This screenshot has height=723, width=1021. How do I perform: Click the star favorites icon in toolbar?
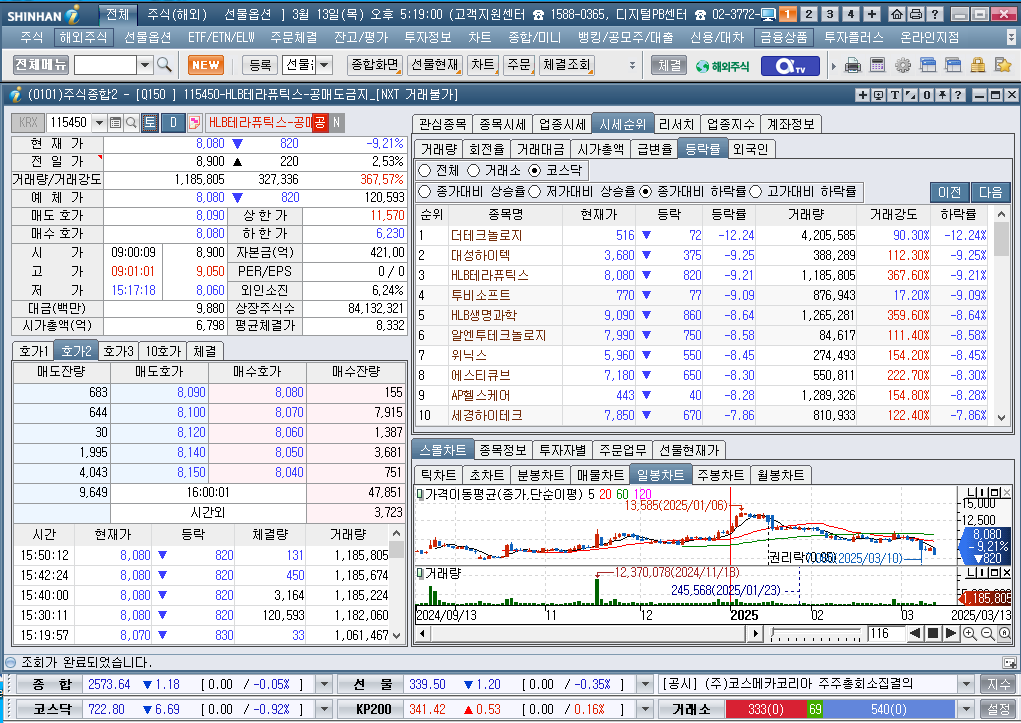[x=1003, y=64]
